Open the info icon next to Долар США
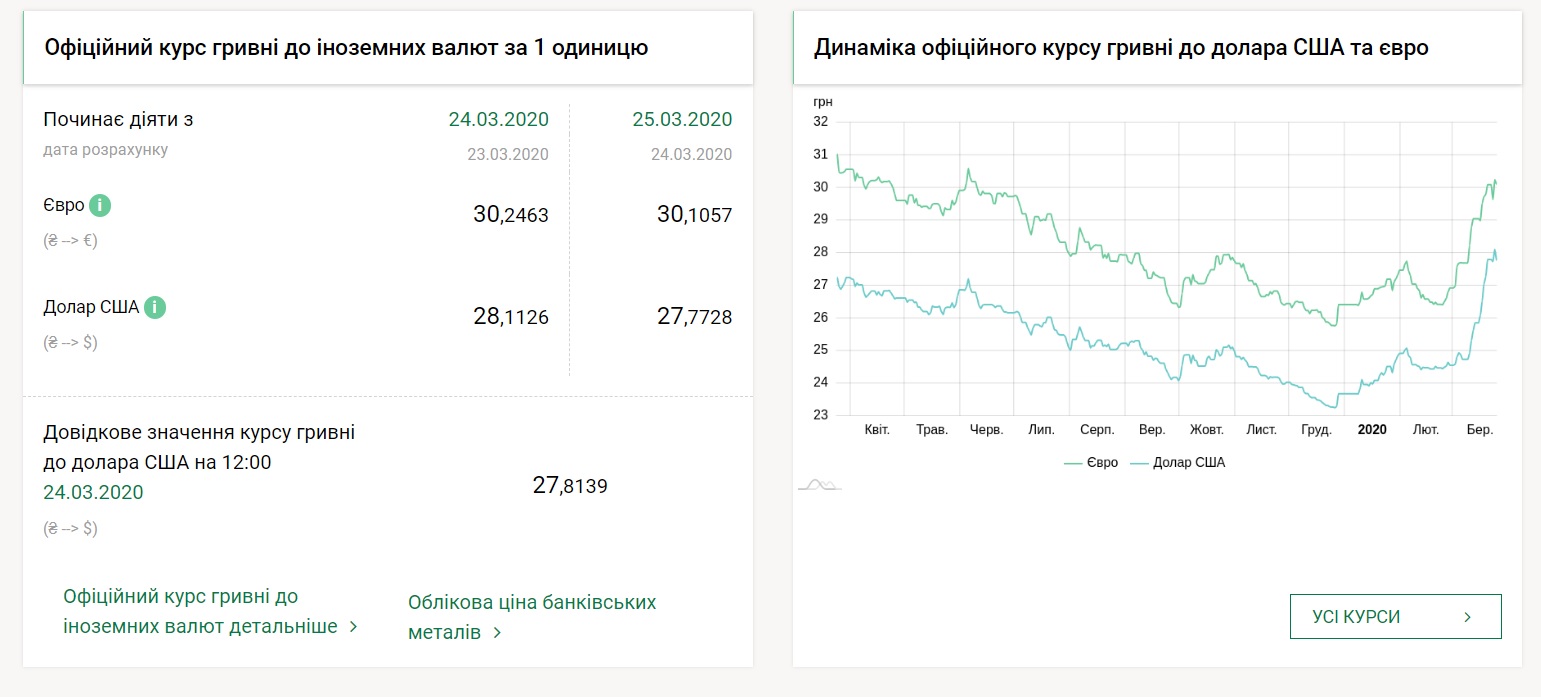This screenshot has width=1541, height=697. (154, 307)
